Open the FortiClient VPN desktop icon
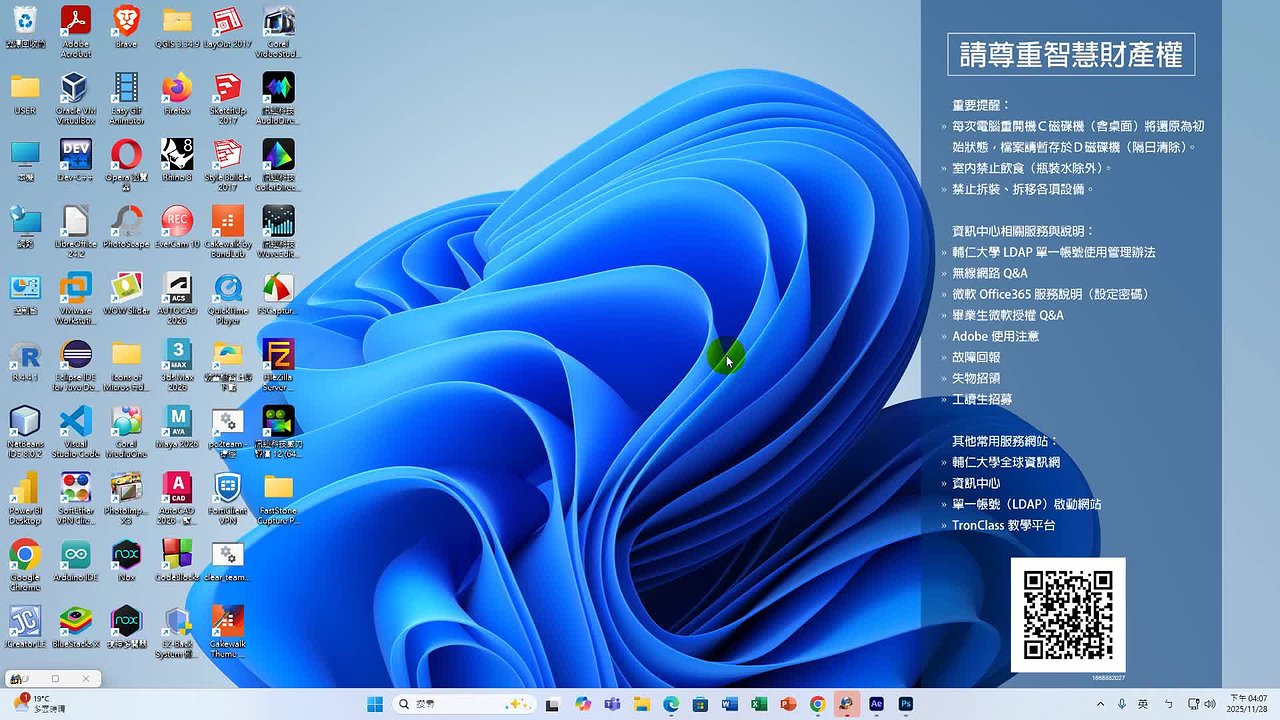Image resolution: width=1280 pixels, height=720 pixels. [x=227, y=488]
